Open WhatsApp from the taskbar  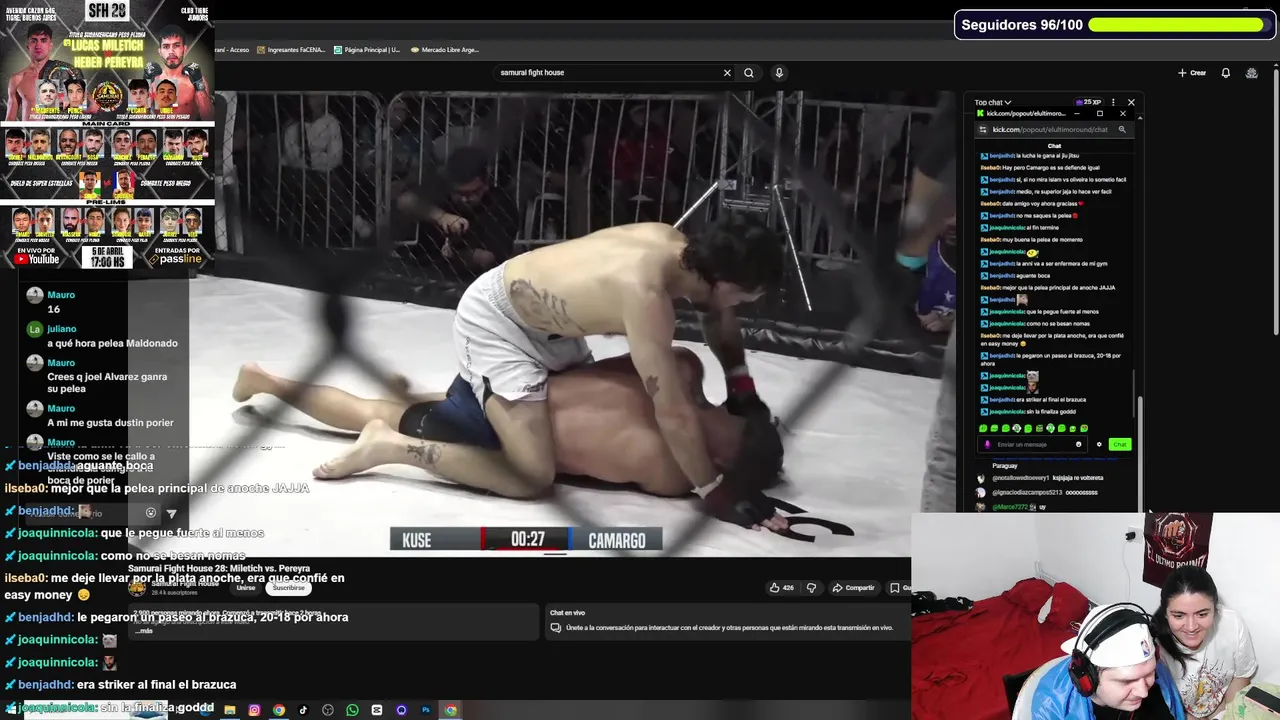click(352, 710)
